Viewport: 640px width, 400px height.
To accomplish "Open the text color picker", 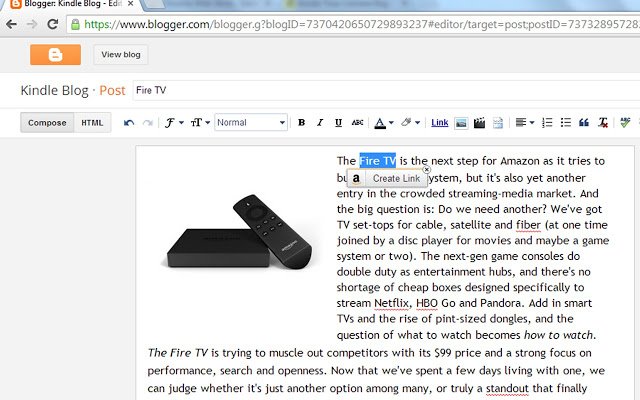I will [384, 123].
